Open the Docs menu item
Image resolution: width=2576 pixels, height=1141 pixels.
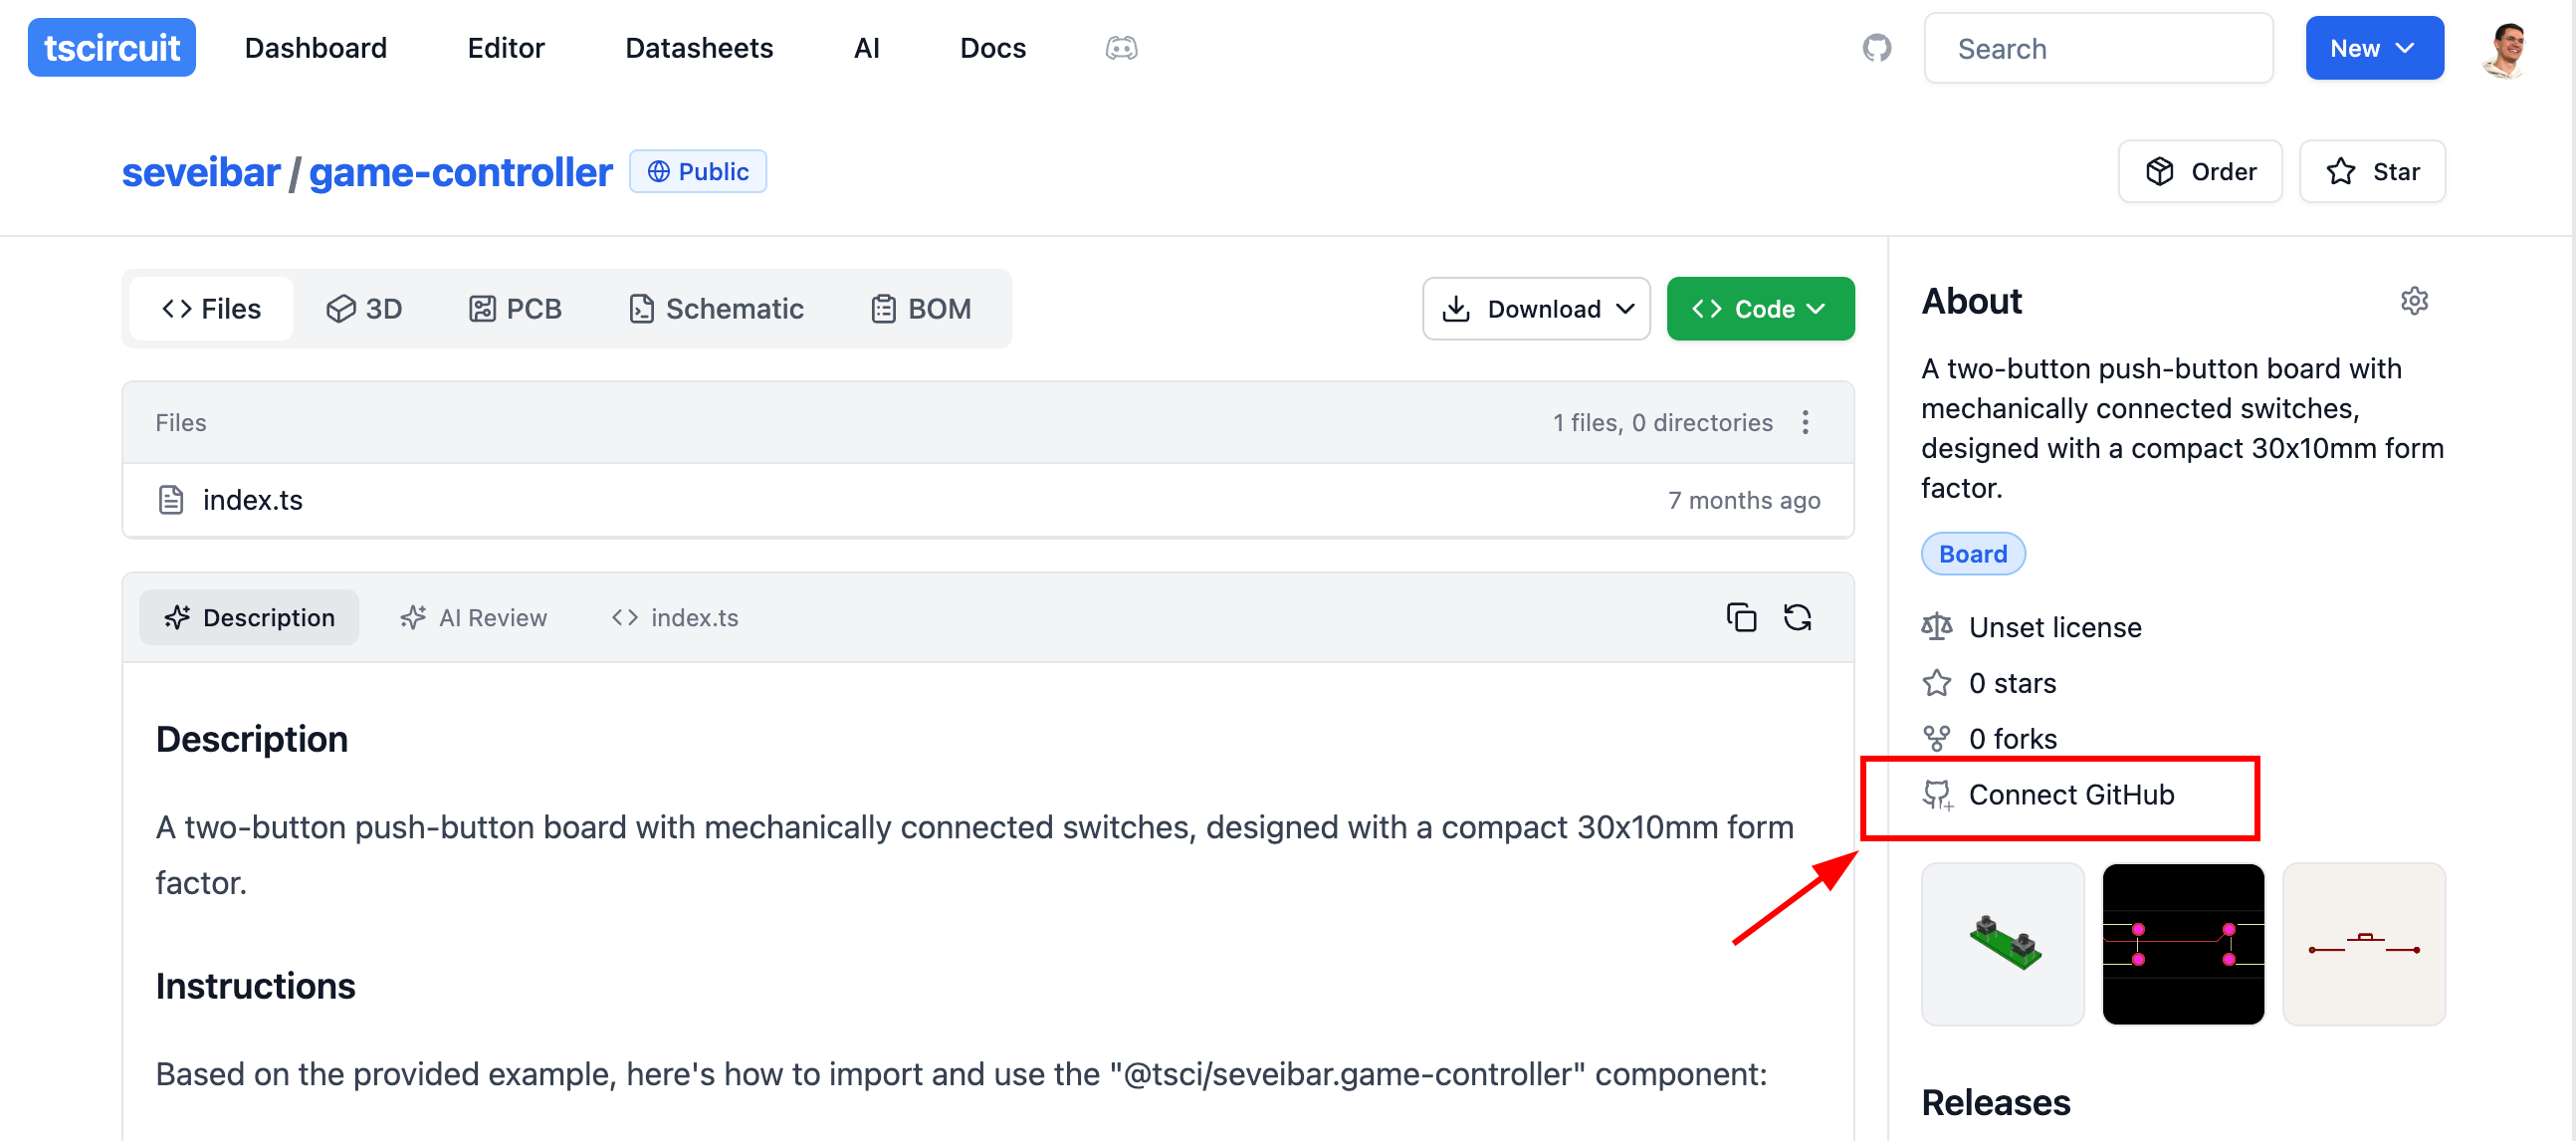click(992, 47)
